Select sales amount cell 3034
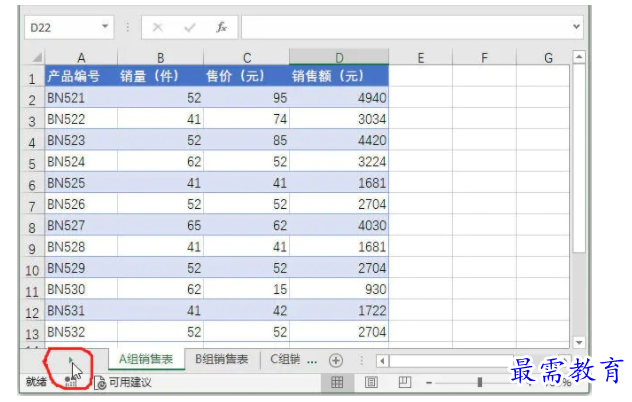 [339, 119]
